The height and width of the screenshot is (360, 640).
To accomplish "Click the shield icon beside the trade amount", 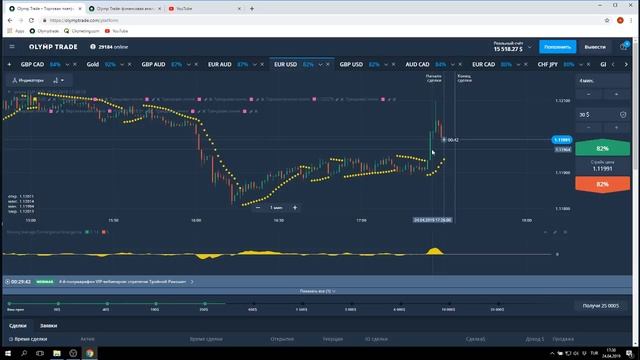I will tap(623, 115).
